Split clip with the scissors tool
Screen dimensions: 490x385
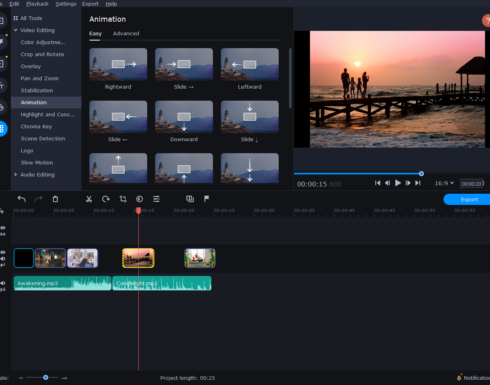tap(89, 199)
